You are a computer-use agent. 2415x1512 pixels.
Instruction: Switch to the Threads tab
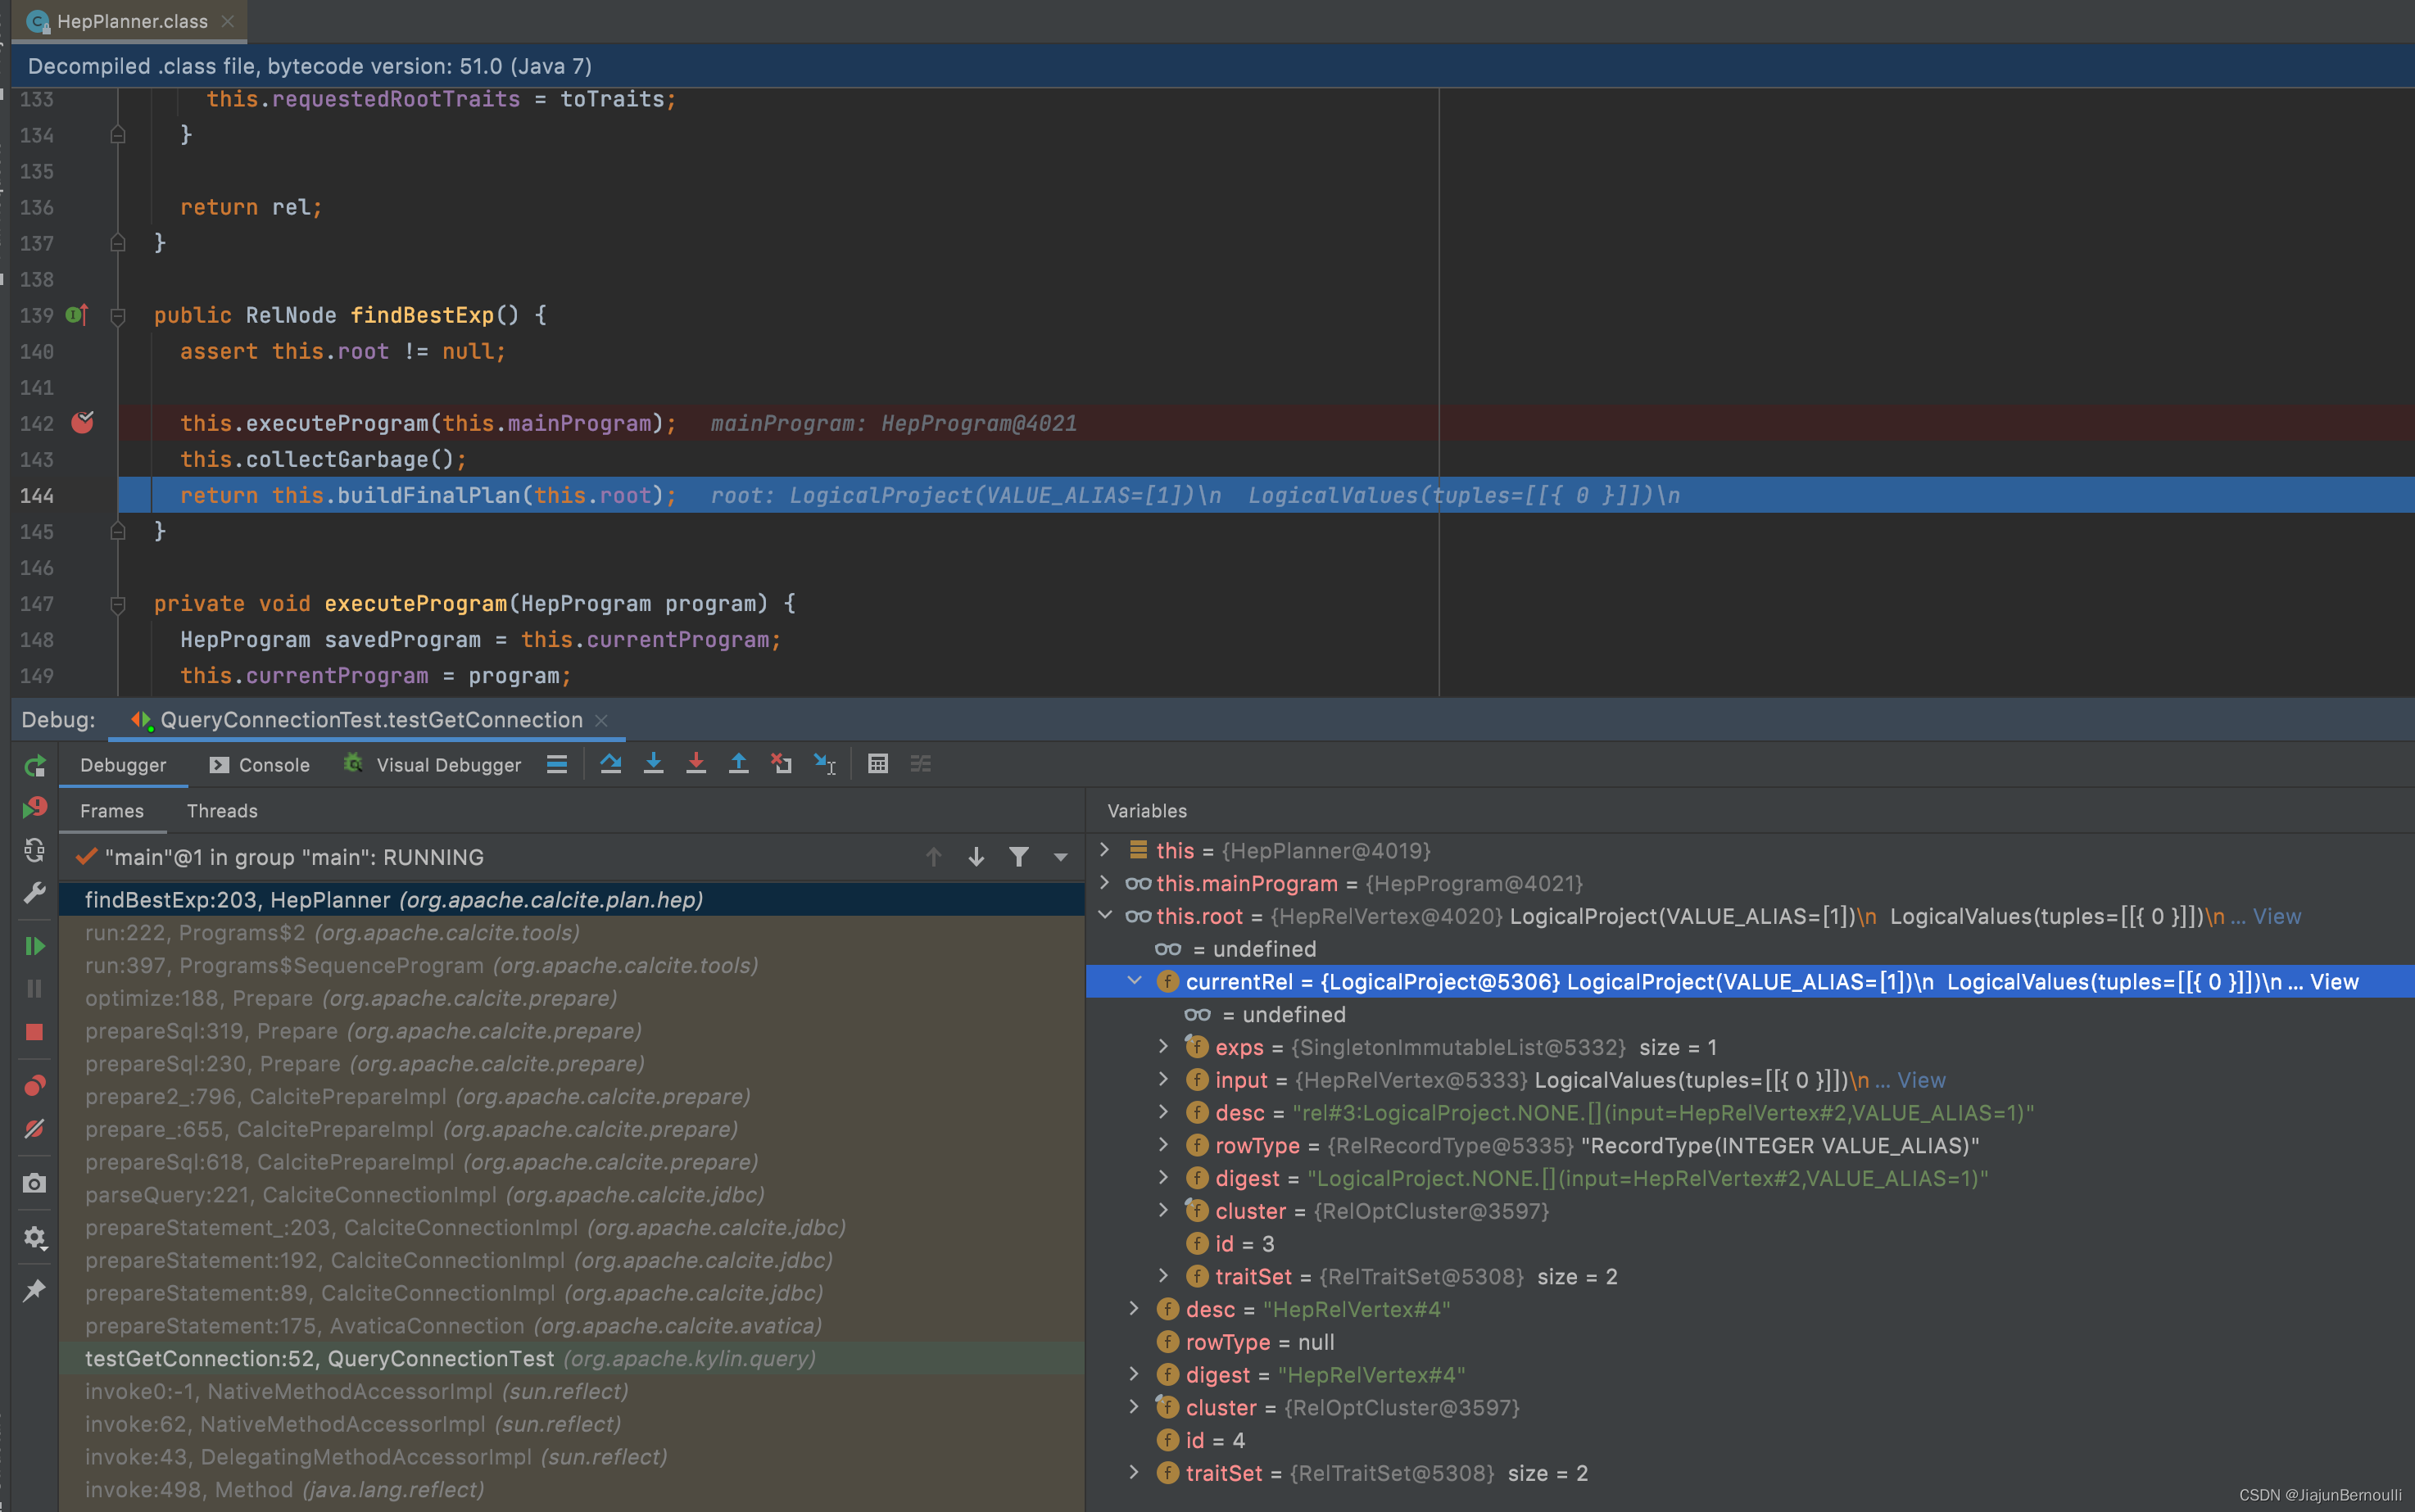(222, 811)
